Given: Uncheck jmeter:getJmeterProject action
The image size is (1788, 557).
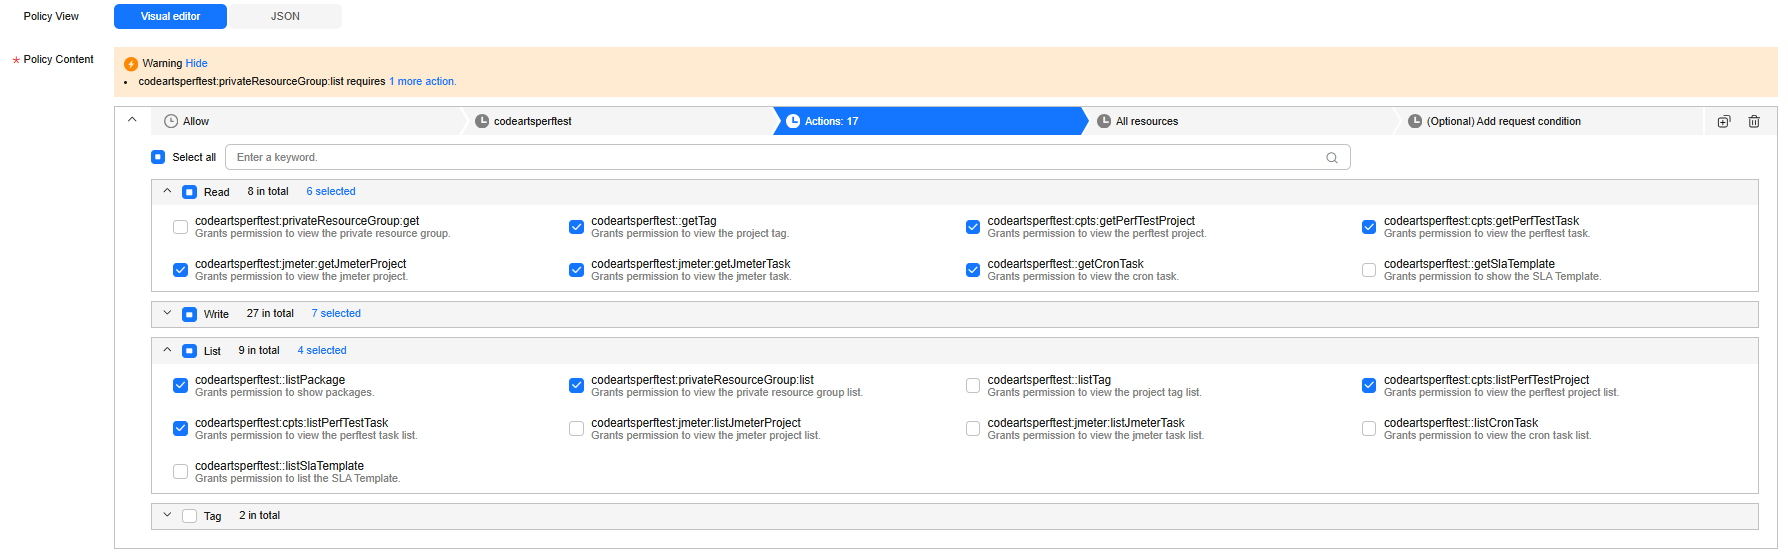Looking at the screenshot, I should tap(180, 270).
